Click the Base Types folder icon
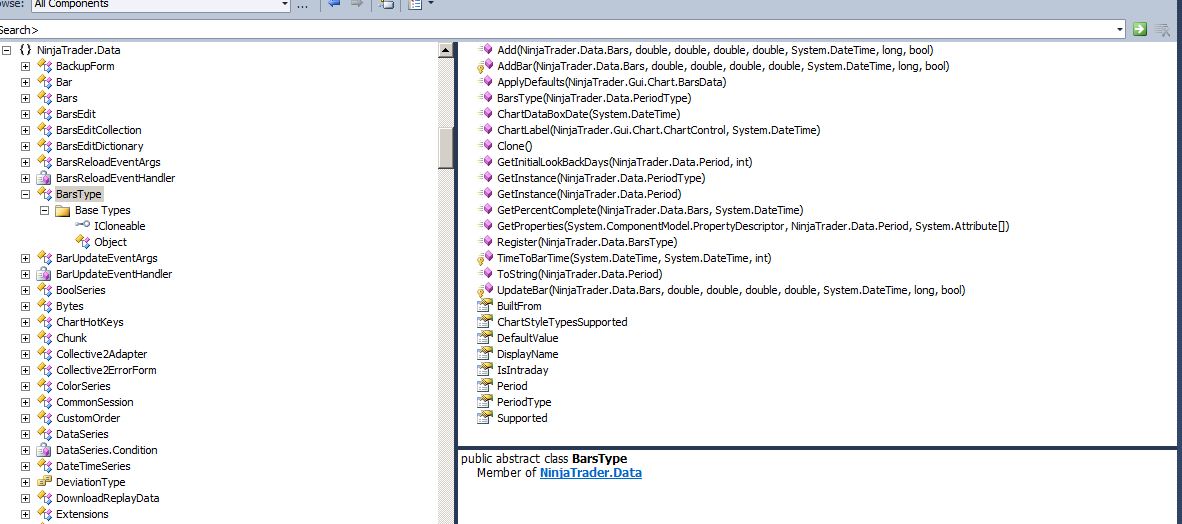The width and height of the screenshot is (1182, 524). (x=63, y=210)
